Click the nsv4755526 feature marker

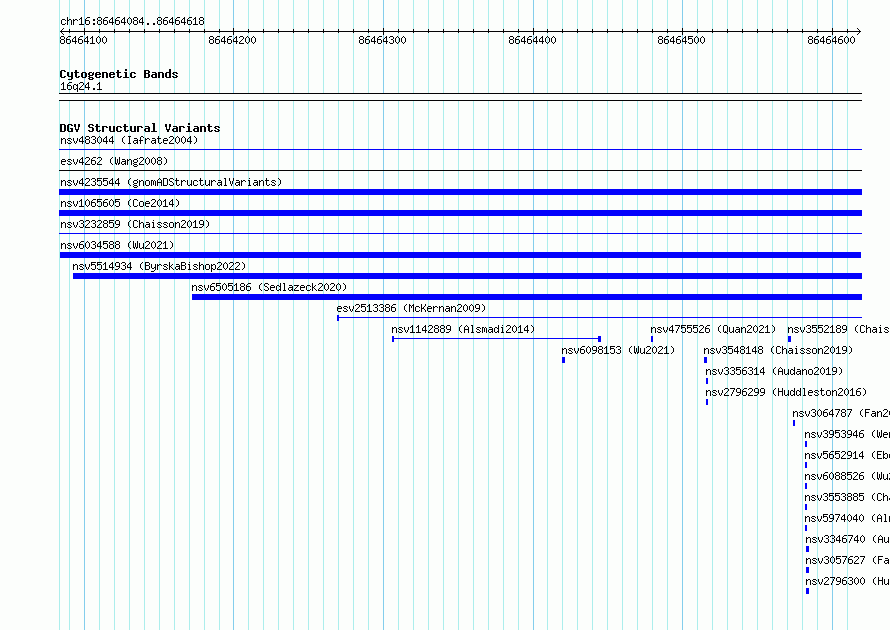point(652,339)
